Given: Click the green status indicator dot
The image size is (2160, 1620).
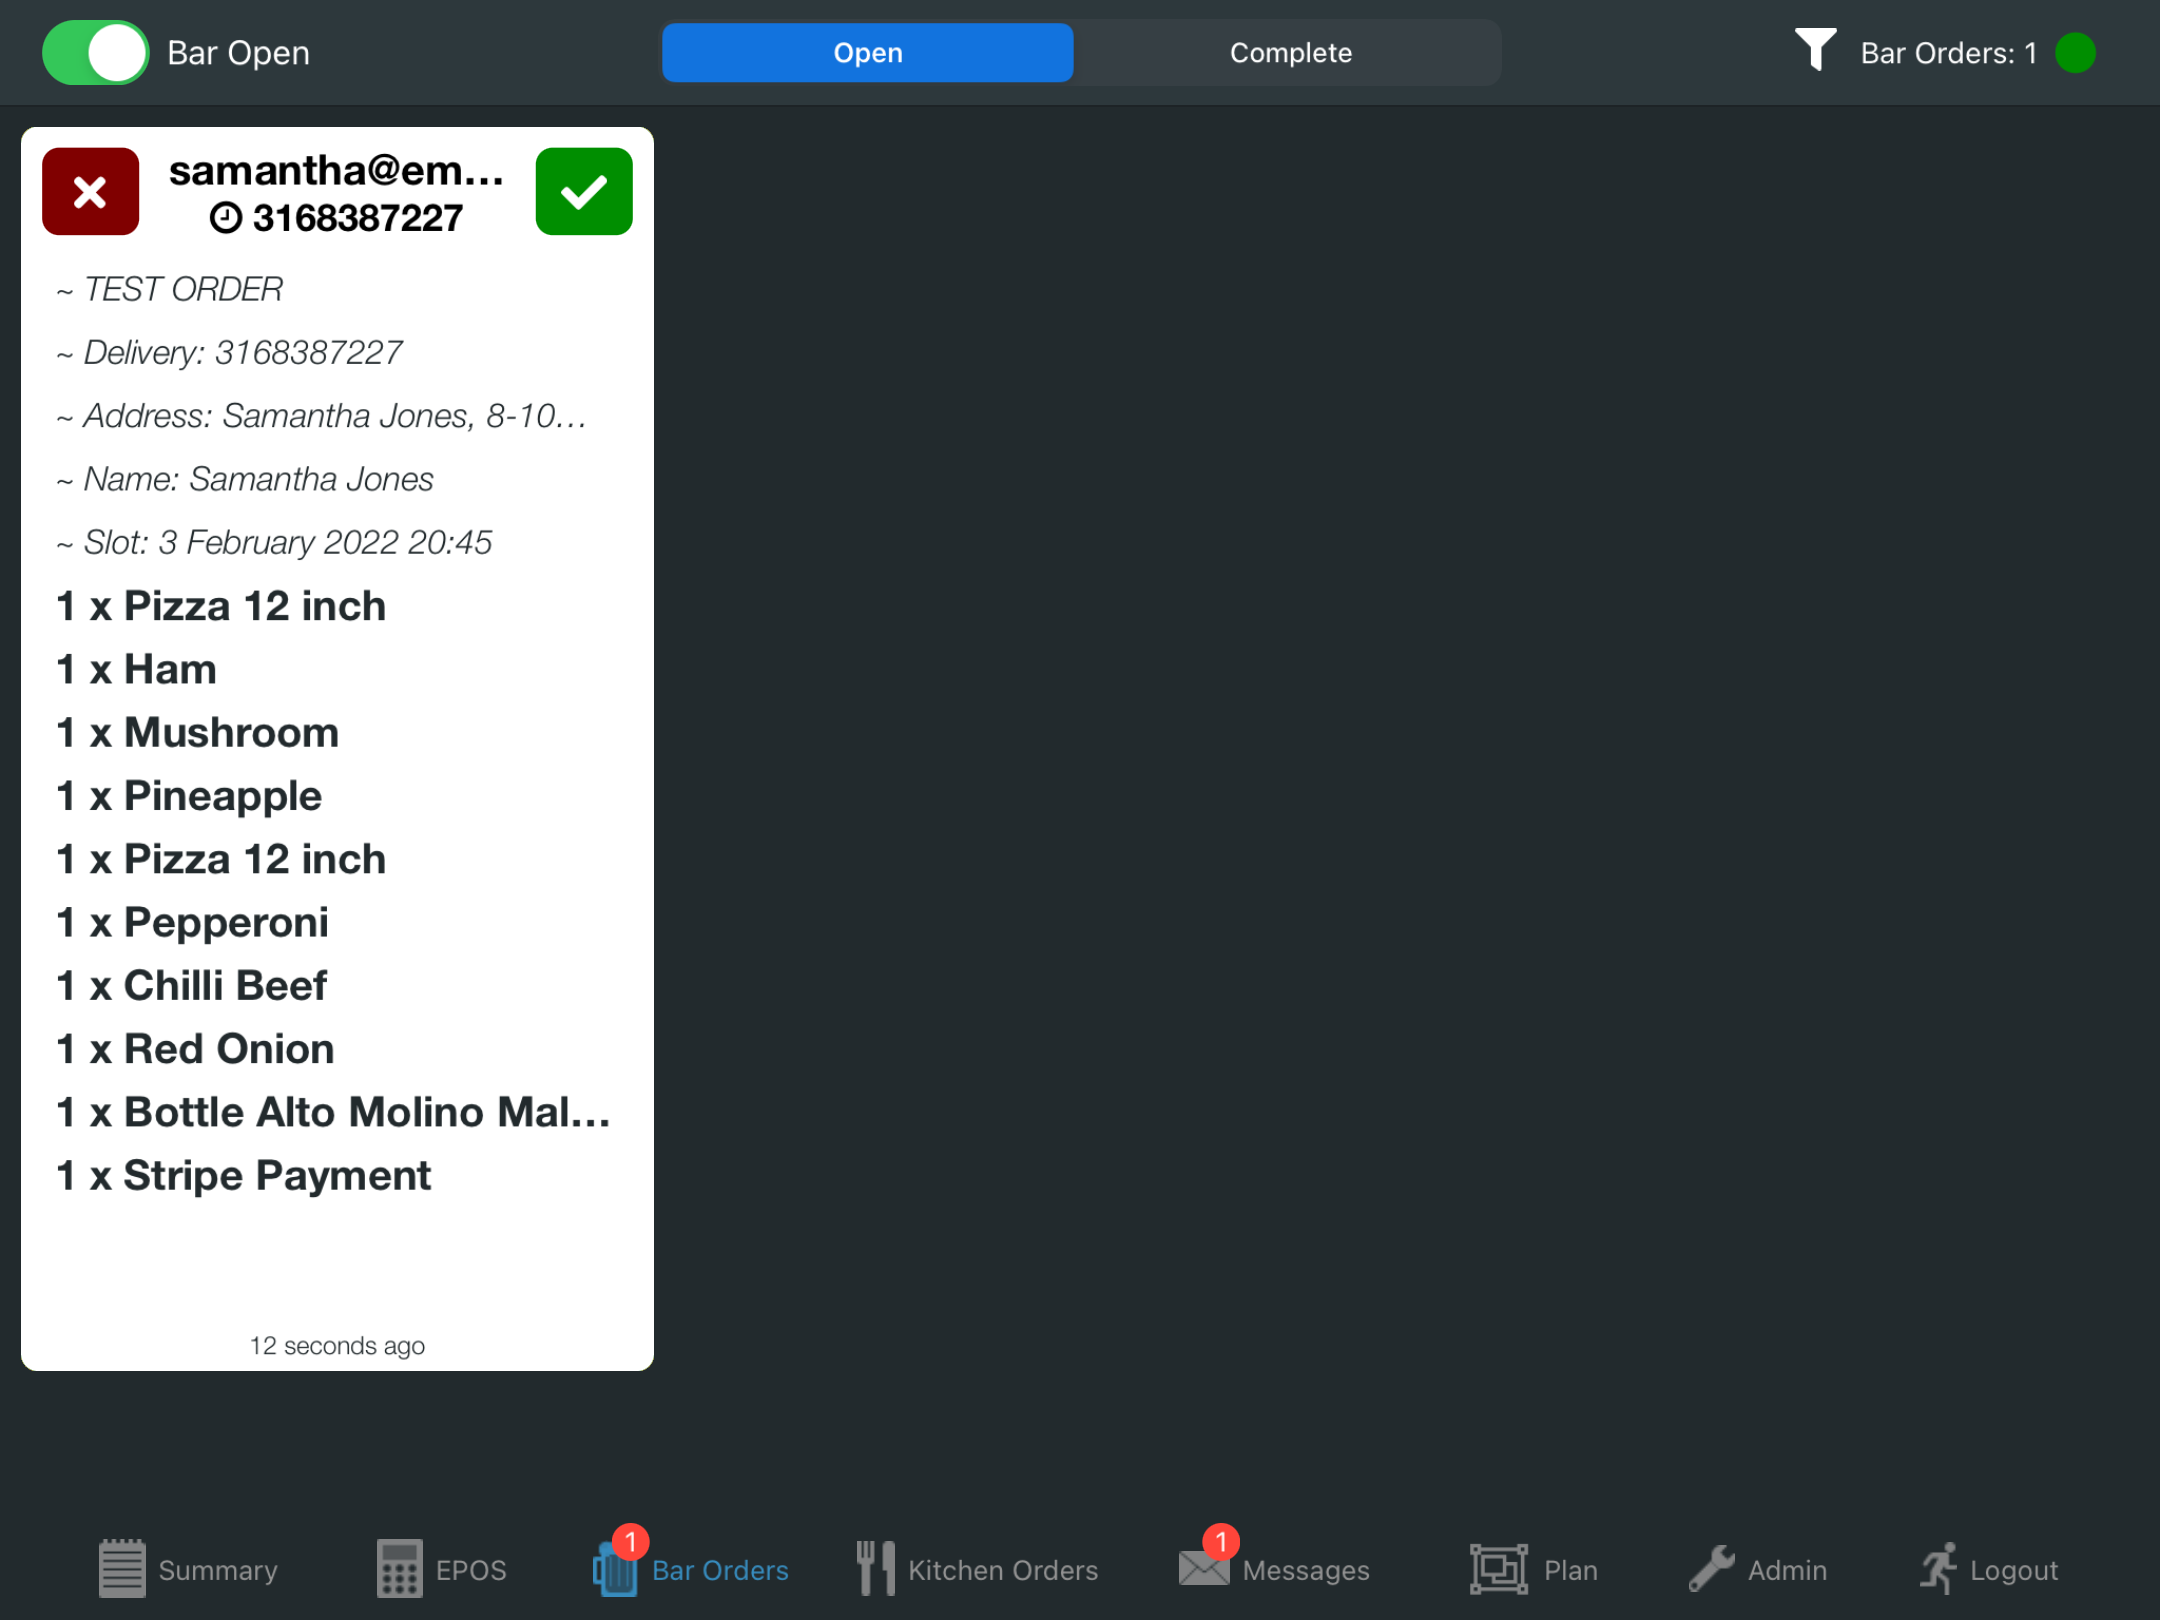Looking at the screenshot, I should tap(2075, 52).
